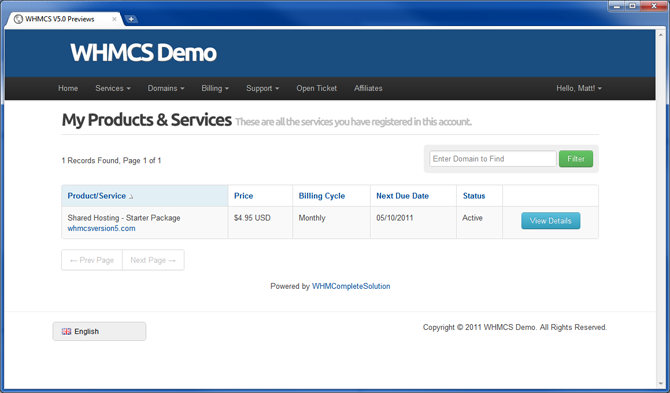670x393 pixels.
Task: Sort table by Next Due Date
Action: (402, 196)
